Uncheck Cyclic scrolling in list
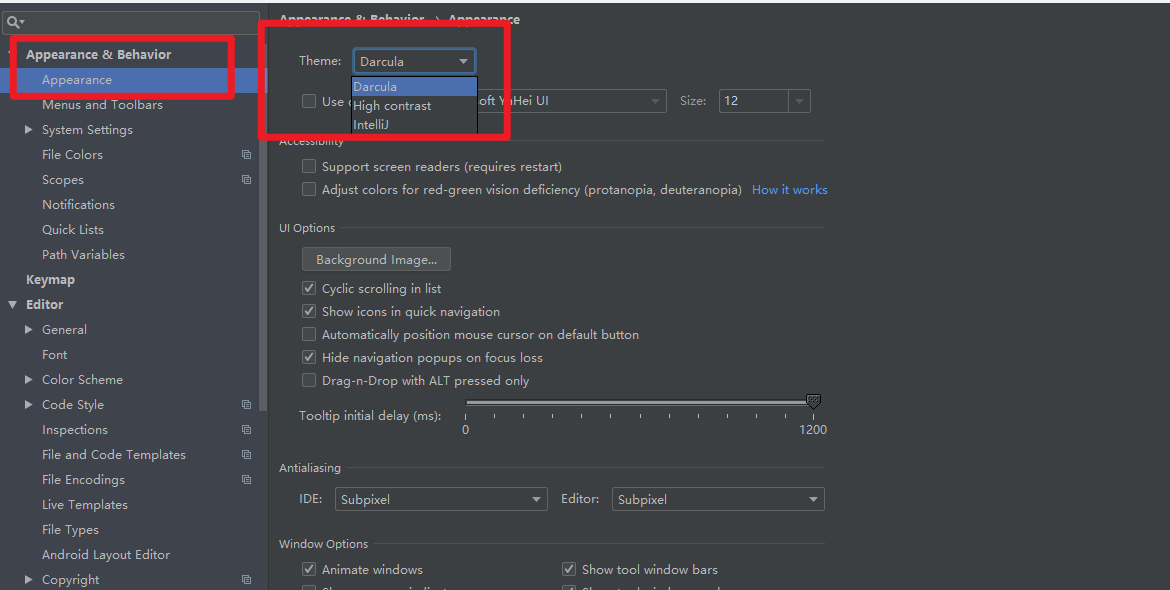 [x=309, y=289]
